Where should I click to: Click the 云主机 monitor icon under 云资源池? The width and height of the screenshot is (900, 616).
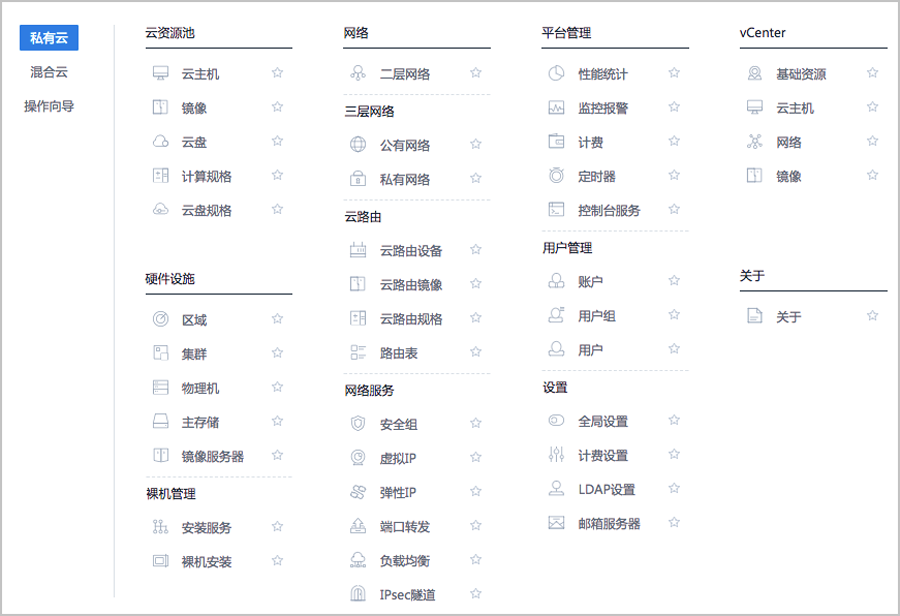point(161,73)
